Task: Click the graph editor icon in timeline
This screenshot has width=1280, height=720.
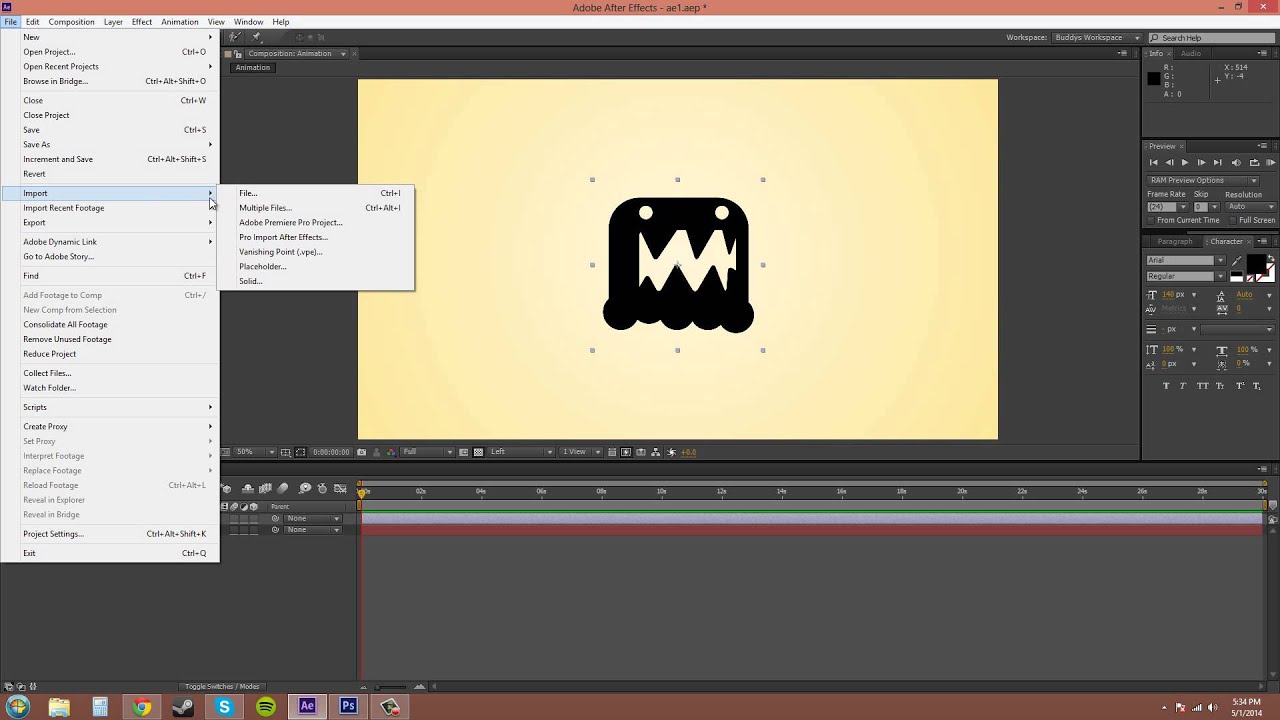Action: (x=340, y=488)
